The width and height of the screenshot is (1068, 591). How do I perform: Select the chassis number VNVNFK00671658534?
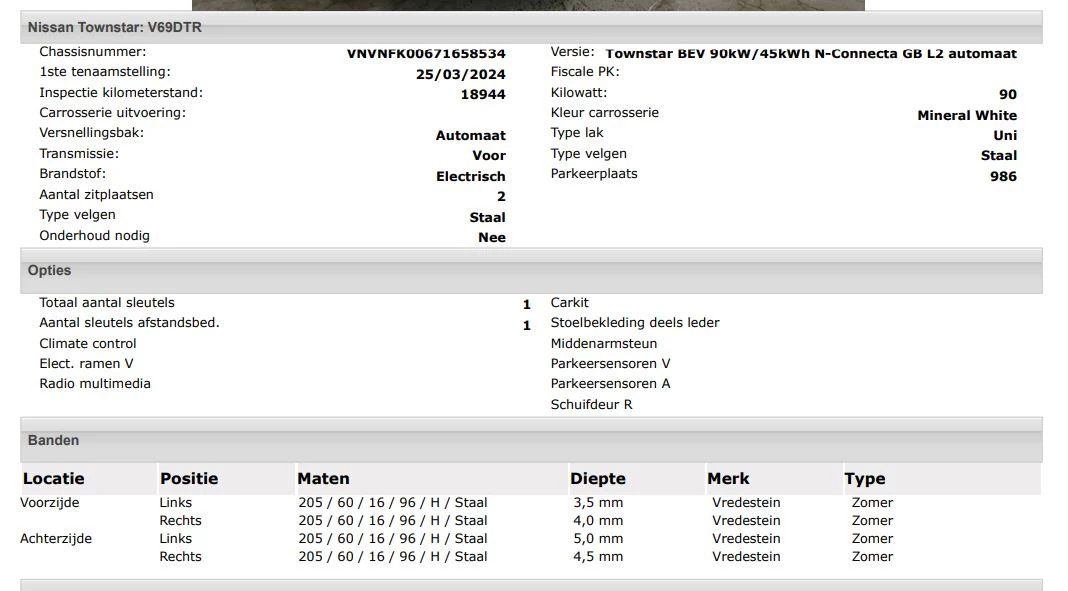click(x=424, y=52)
